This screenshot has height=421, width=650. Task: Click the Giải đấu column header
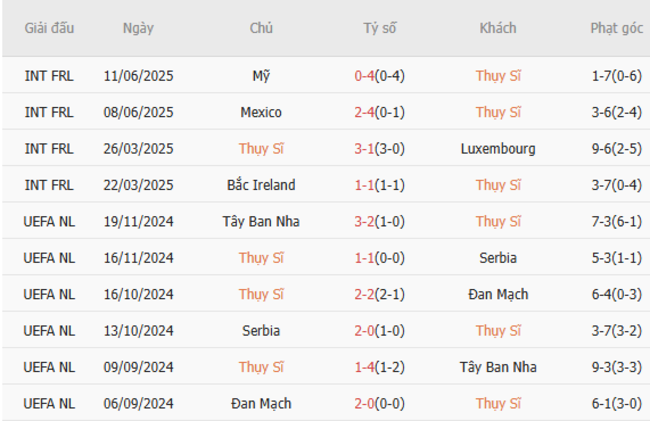point(49,28)
